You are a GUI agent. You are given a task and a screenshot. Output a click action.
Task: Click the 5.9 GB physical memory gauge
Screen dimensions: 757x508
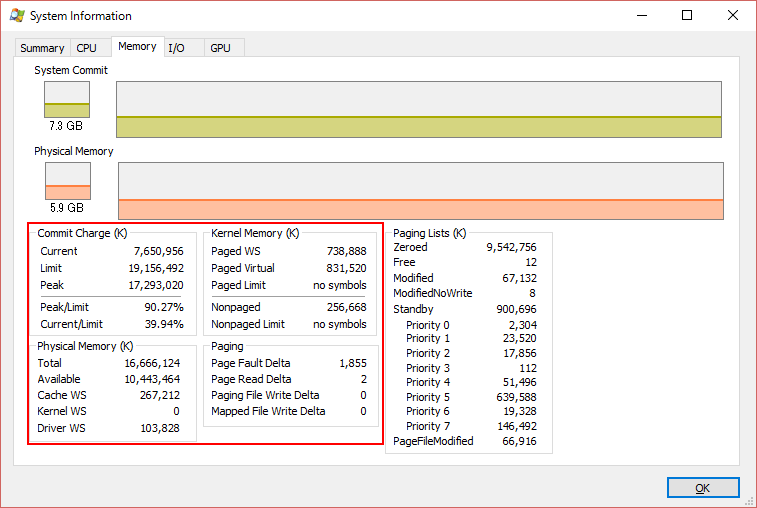[68, 181]
